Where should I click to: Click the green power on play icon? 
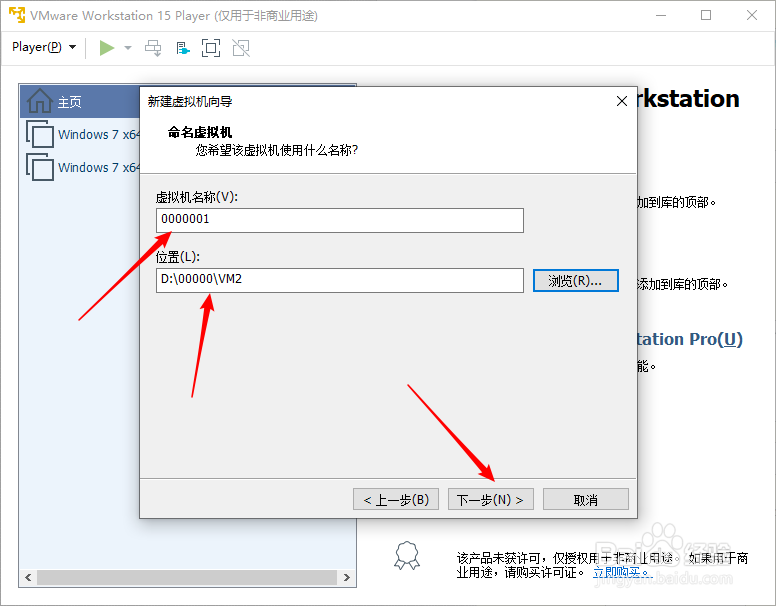106,48
